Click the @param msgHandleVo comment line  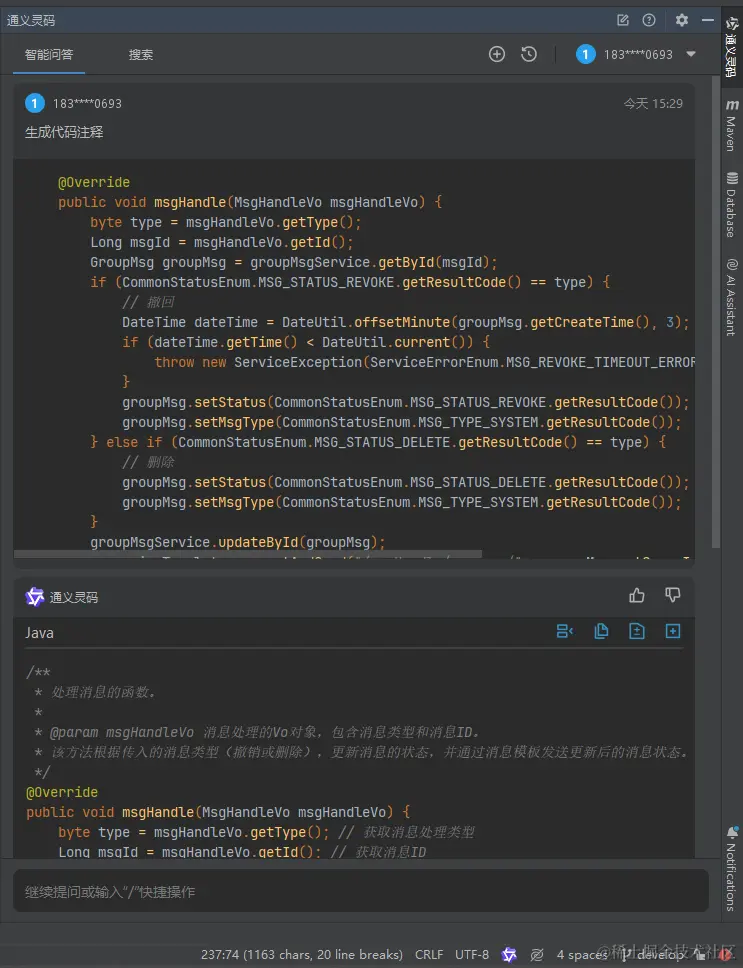pos(257,732)
